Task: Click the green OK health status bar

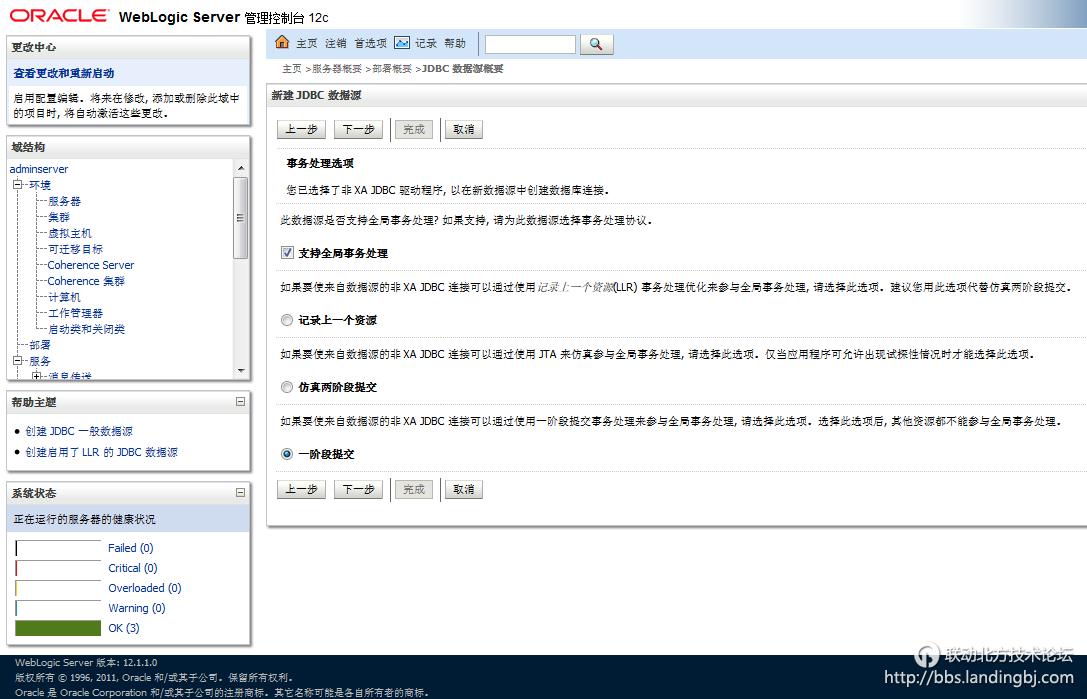Action: (x=57, y=627)
